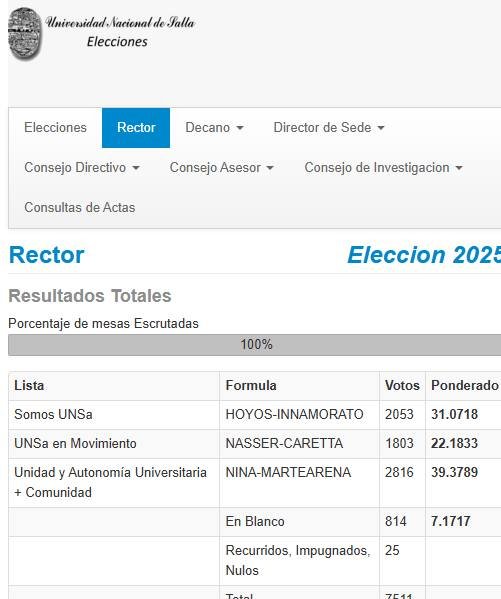The image size is (501, 599).
Task: Select the Somos UNSa list row
Action: [x=255, y=415]
